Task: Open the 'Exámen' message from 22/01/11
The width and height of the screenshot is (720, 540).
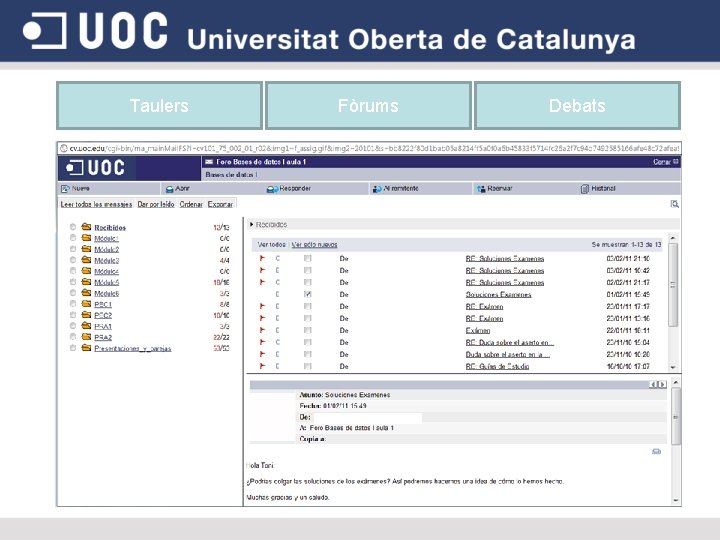Action: 478,331
